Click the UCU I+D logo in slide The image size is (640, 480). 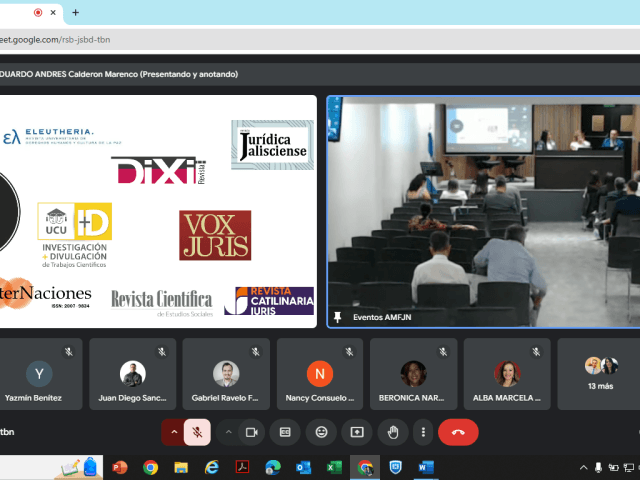(x=75, y=235)
